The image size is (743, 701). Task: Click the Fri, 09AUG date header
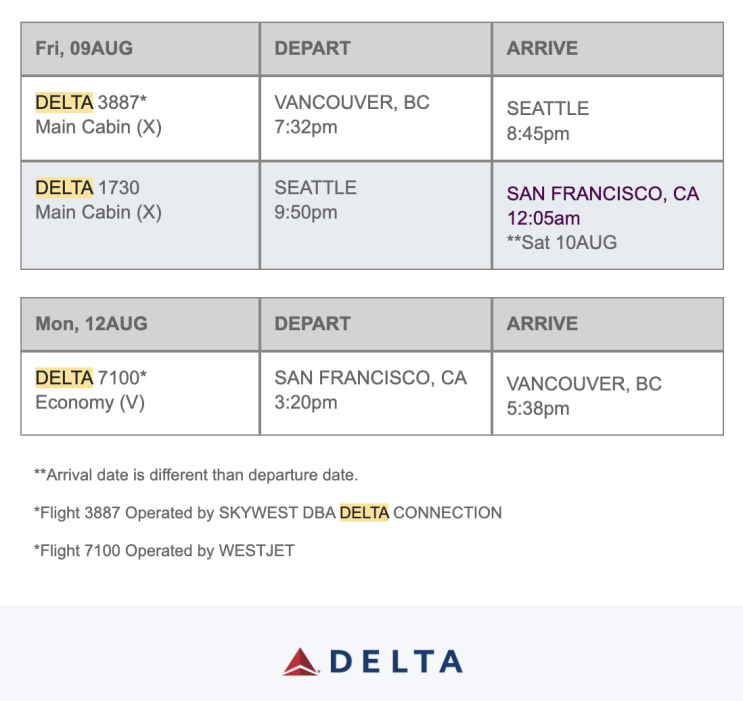[x=84, y=48]
